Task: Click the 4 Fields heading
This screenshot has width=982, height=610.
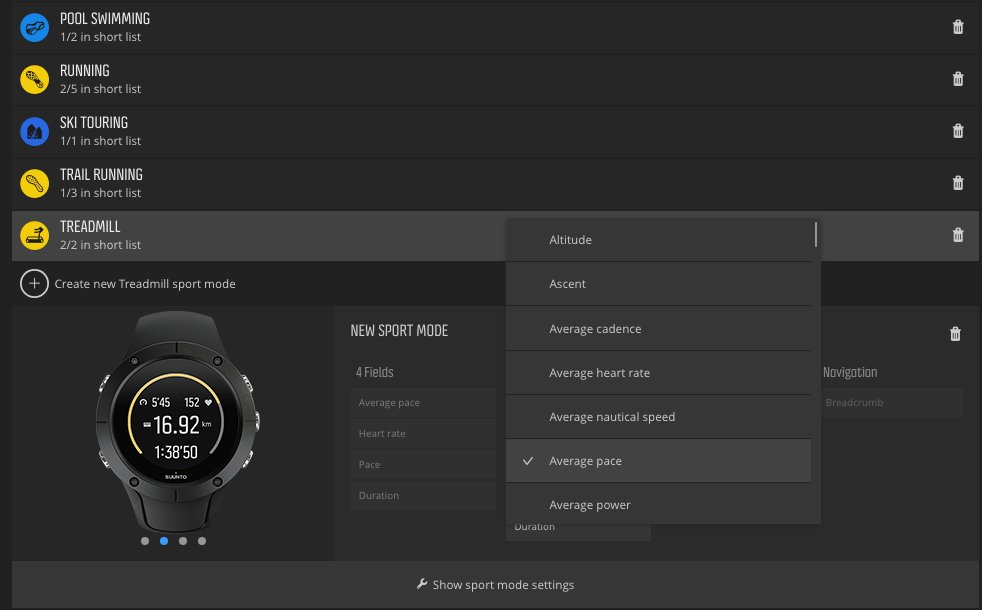Action: click(375, 372)
